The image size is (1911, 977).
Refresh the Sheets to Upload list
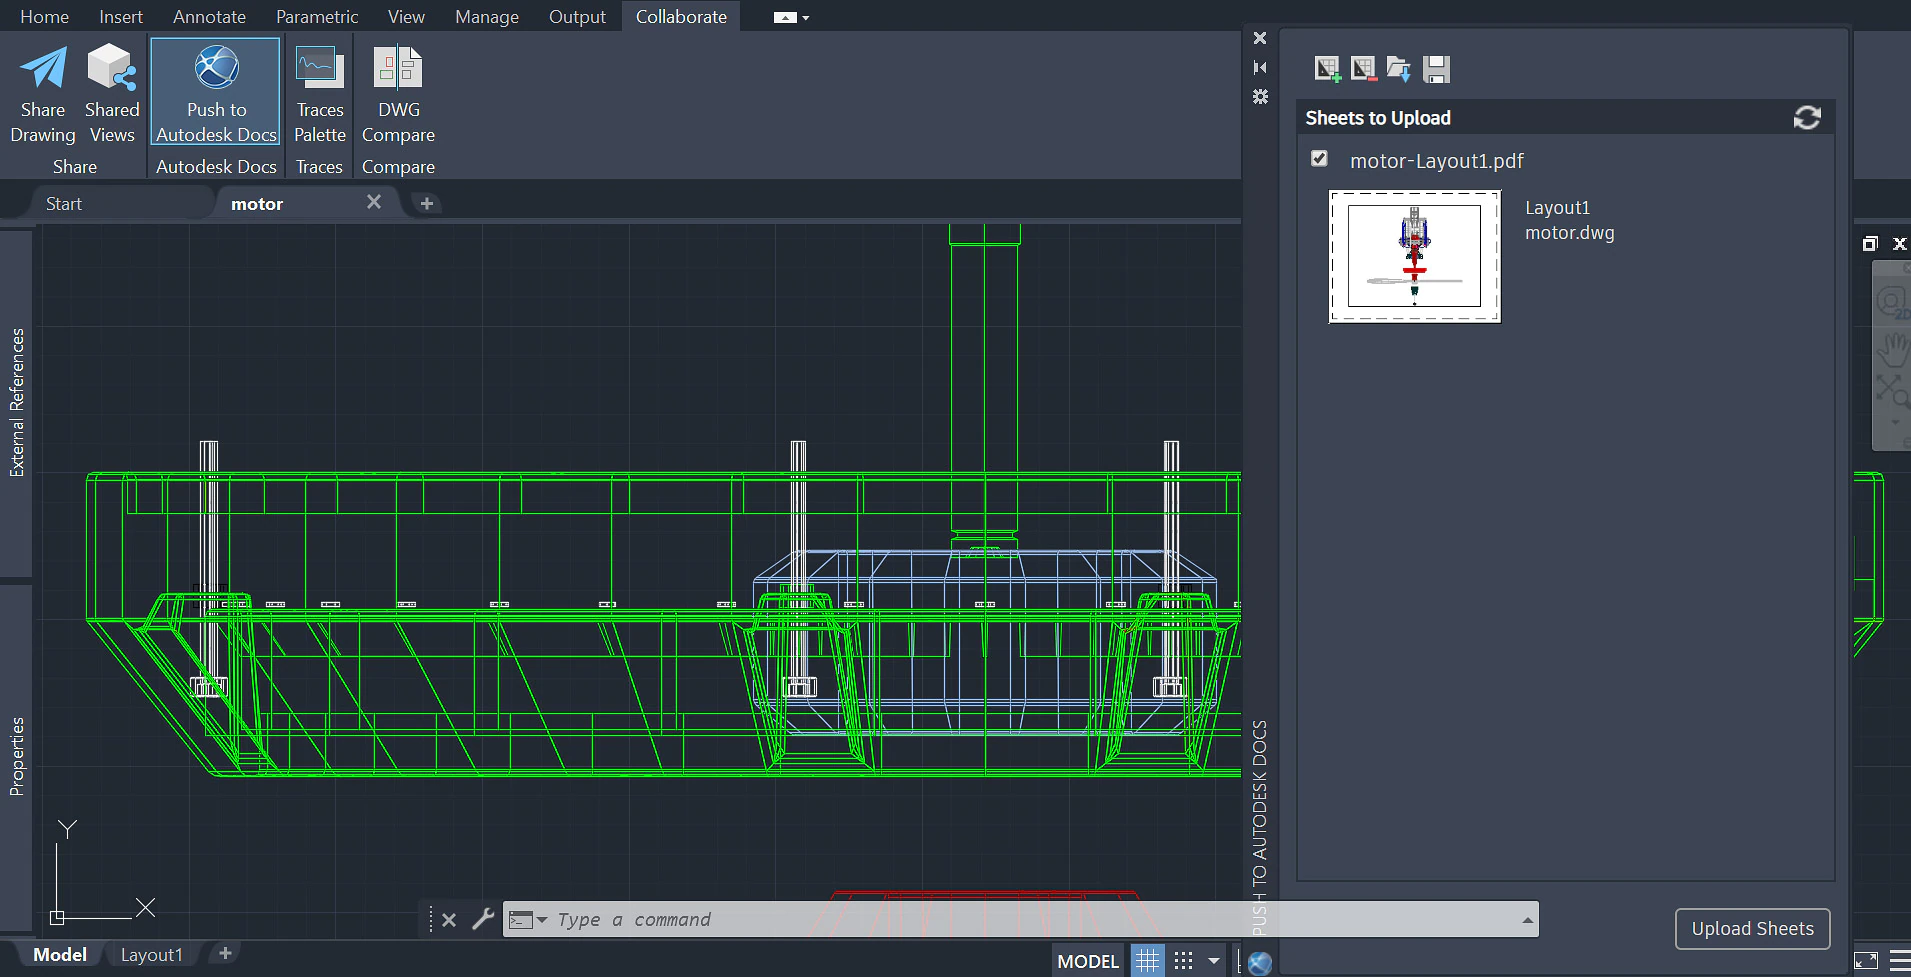pos(1807,116)
